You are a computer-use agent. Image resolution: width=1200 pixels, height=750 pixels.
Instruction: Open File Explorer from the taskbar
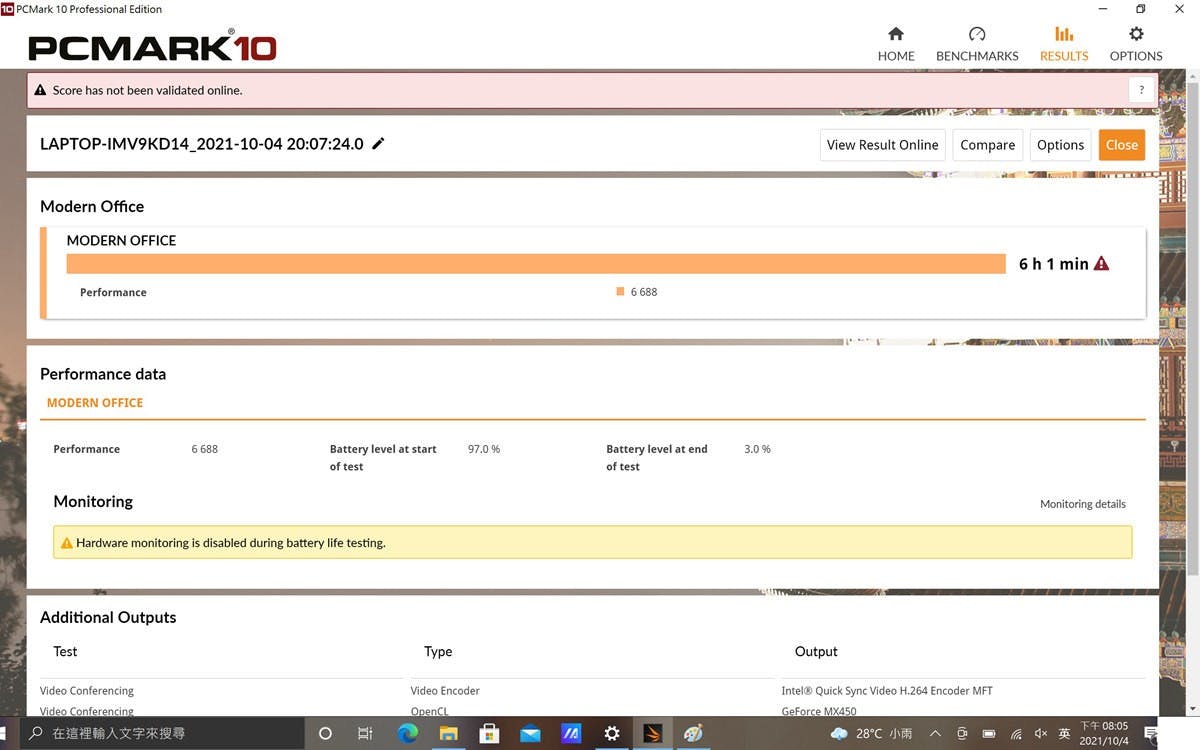click(x=448, y=733)
